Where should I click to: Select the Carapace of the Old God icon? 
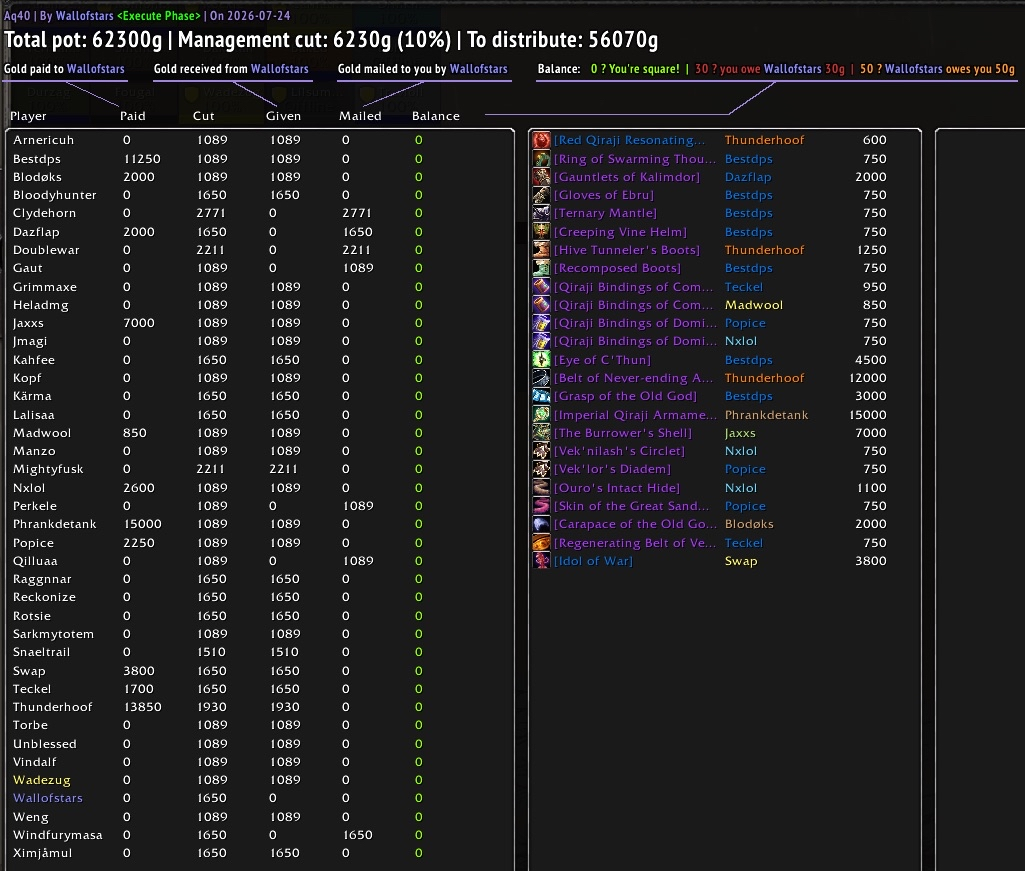541,524
